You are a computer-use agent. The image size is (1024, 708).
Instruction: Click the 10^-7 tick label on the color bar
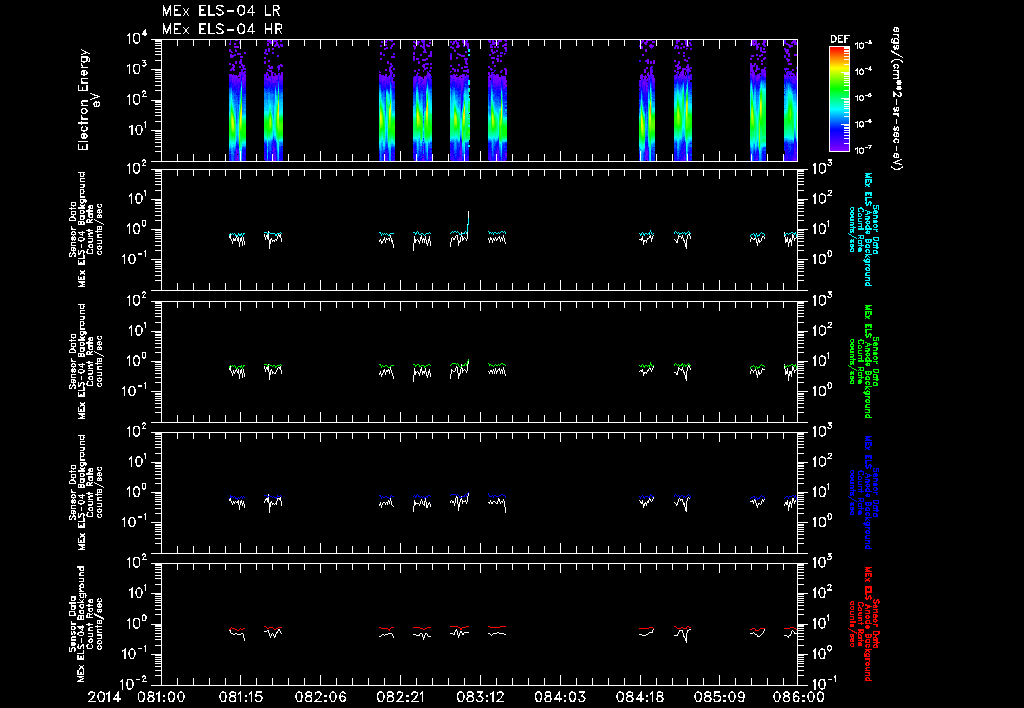tap(863, 150)
